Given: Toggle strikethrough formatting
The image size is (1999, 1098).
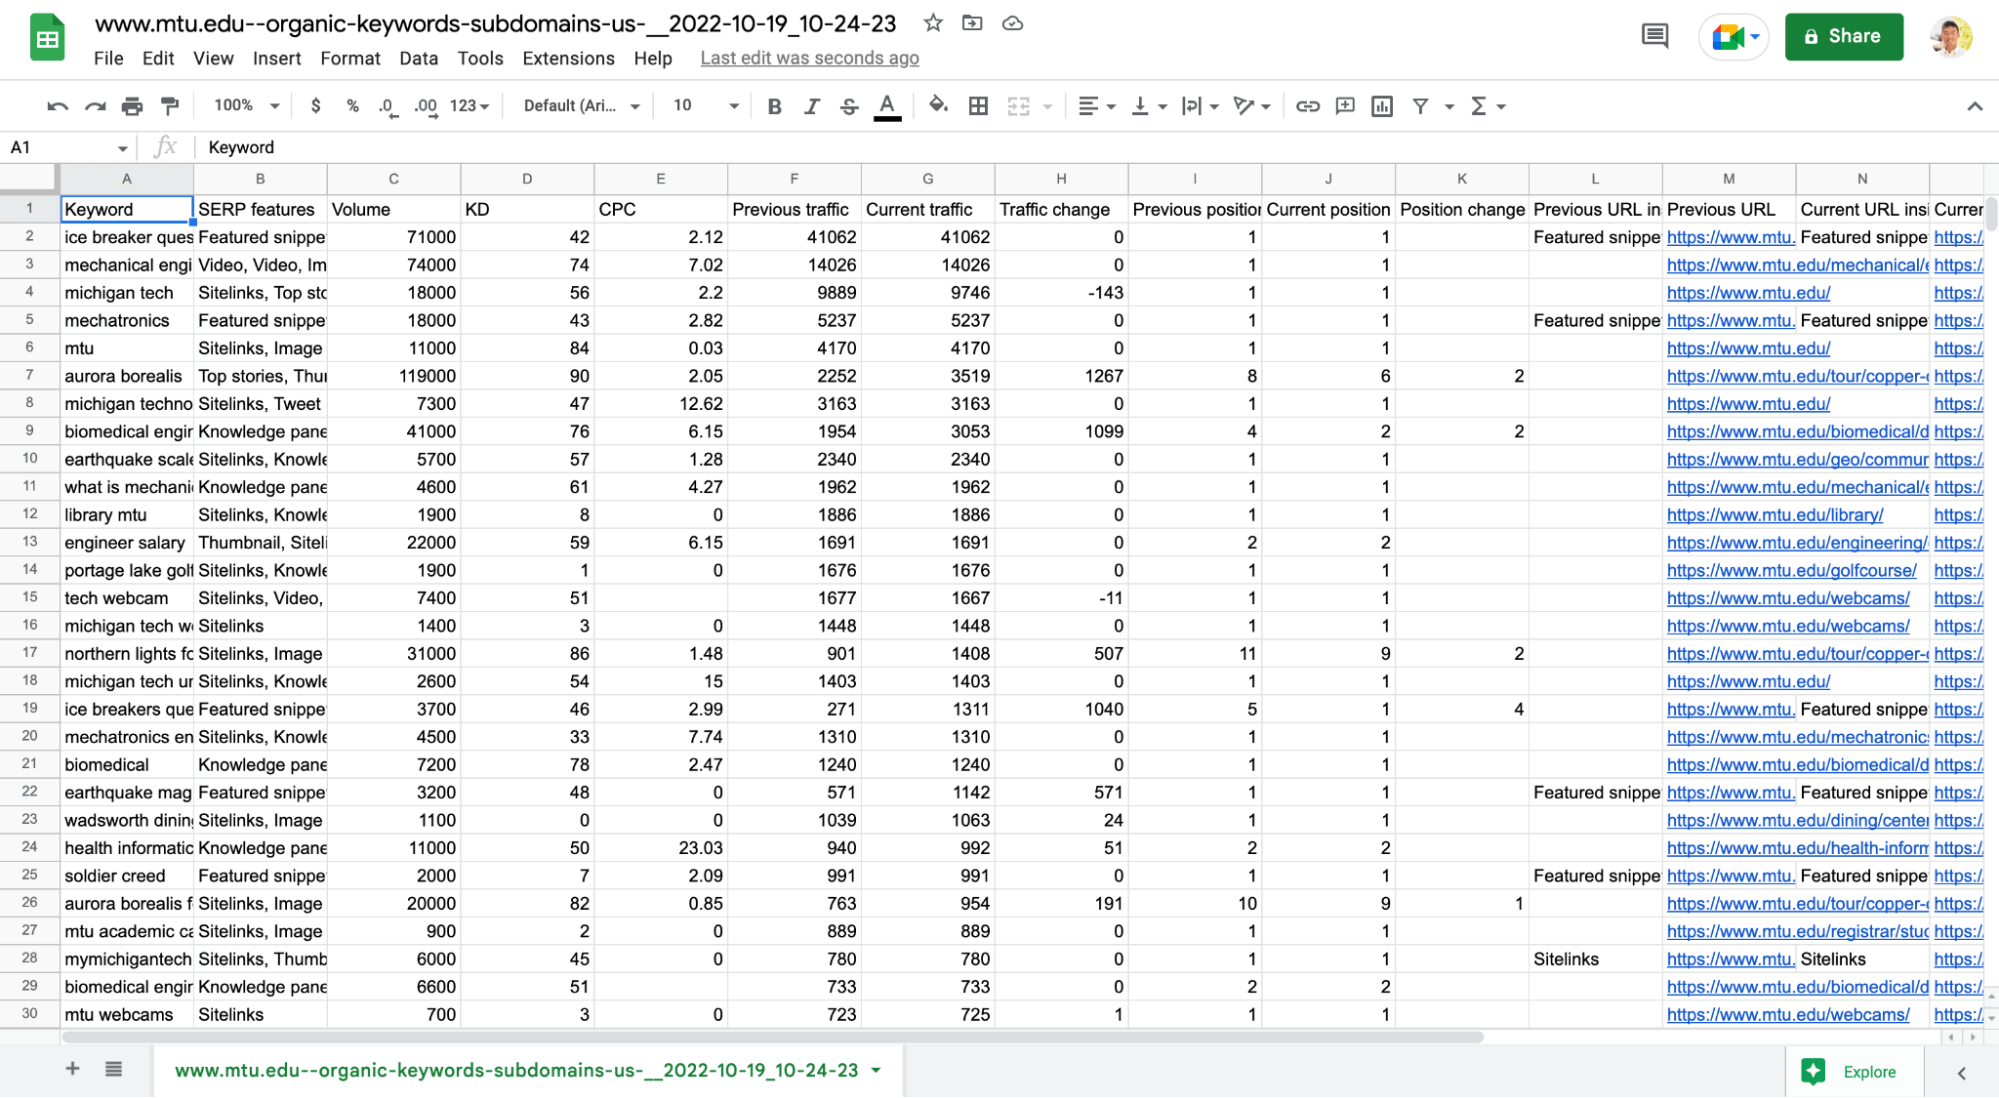Looking at the screenshot, I should coord(849,106).
